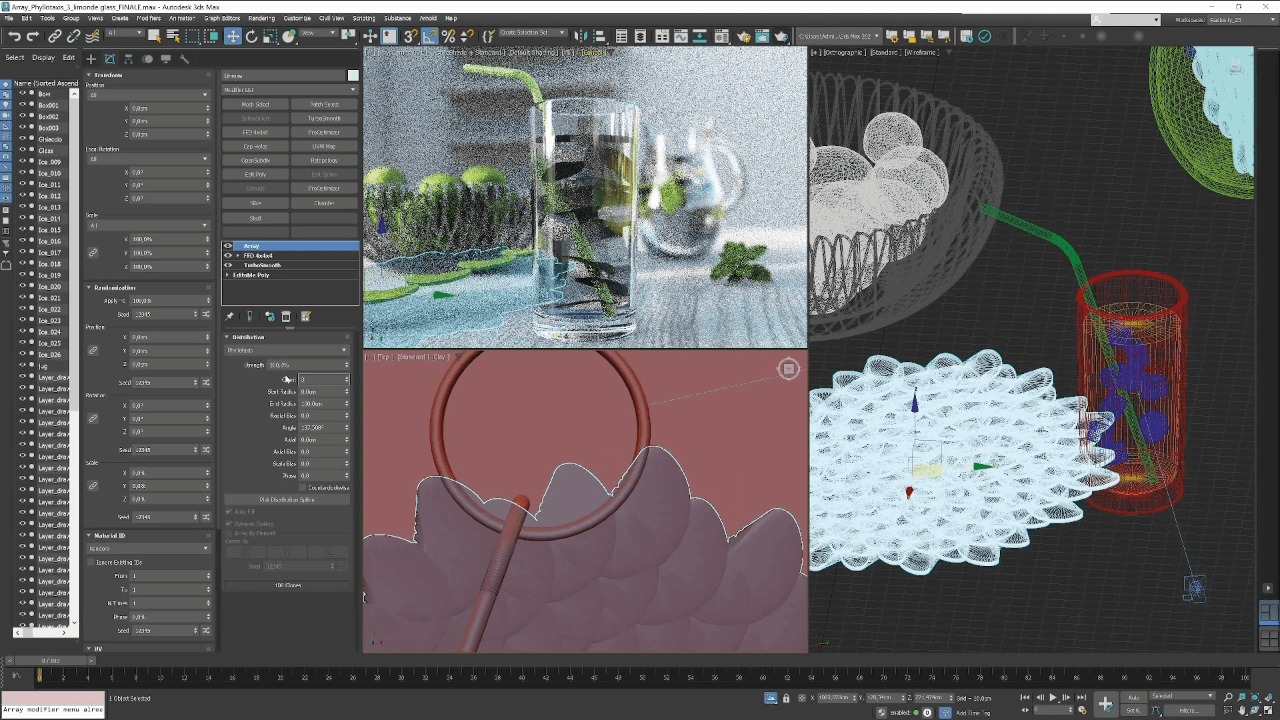Hide Box001 via its eye icon

[x=22, y=105]
